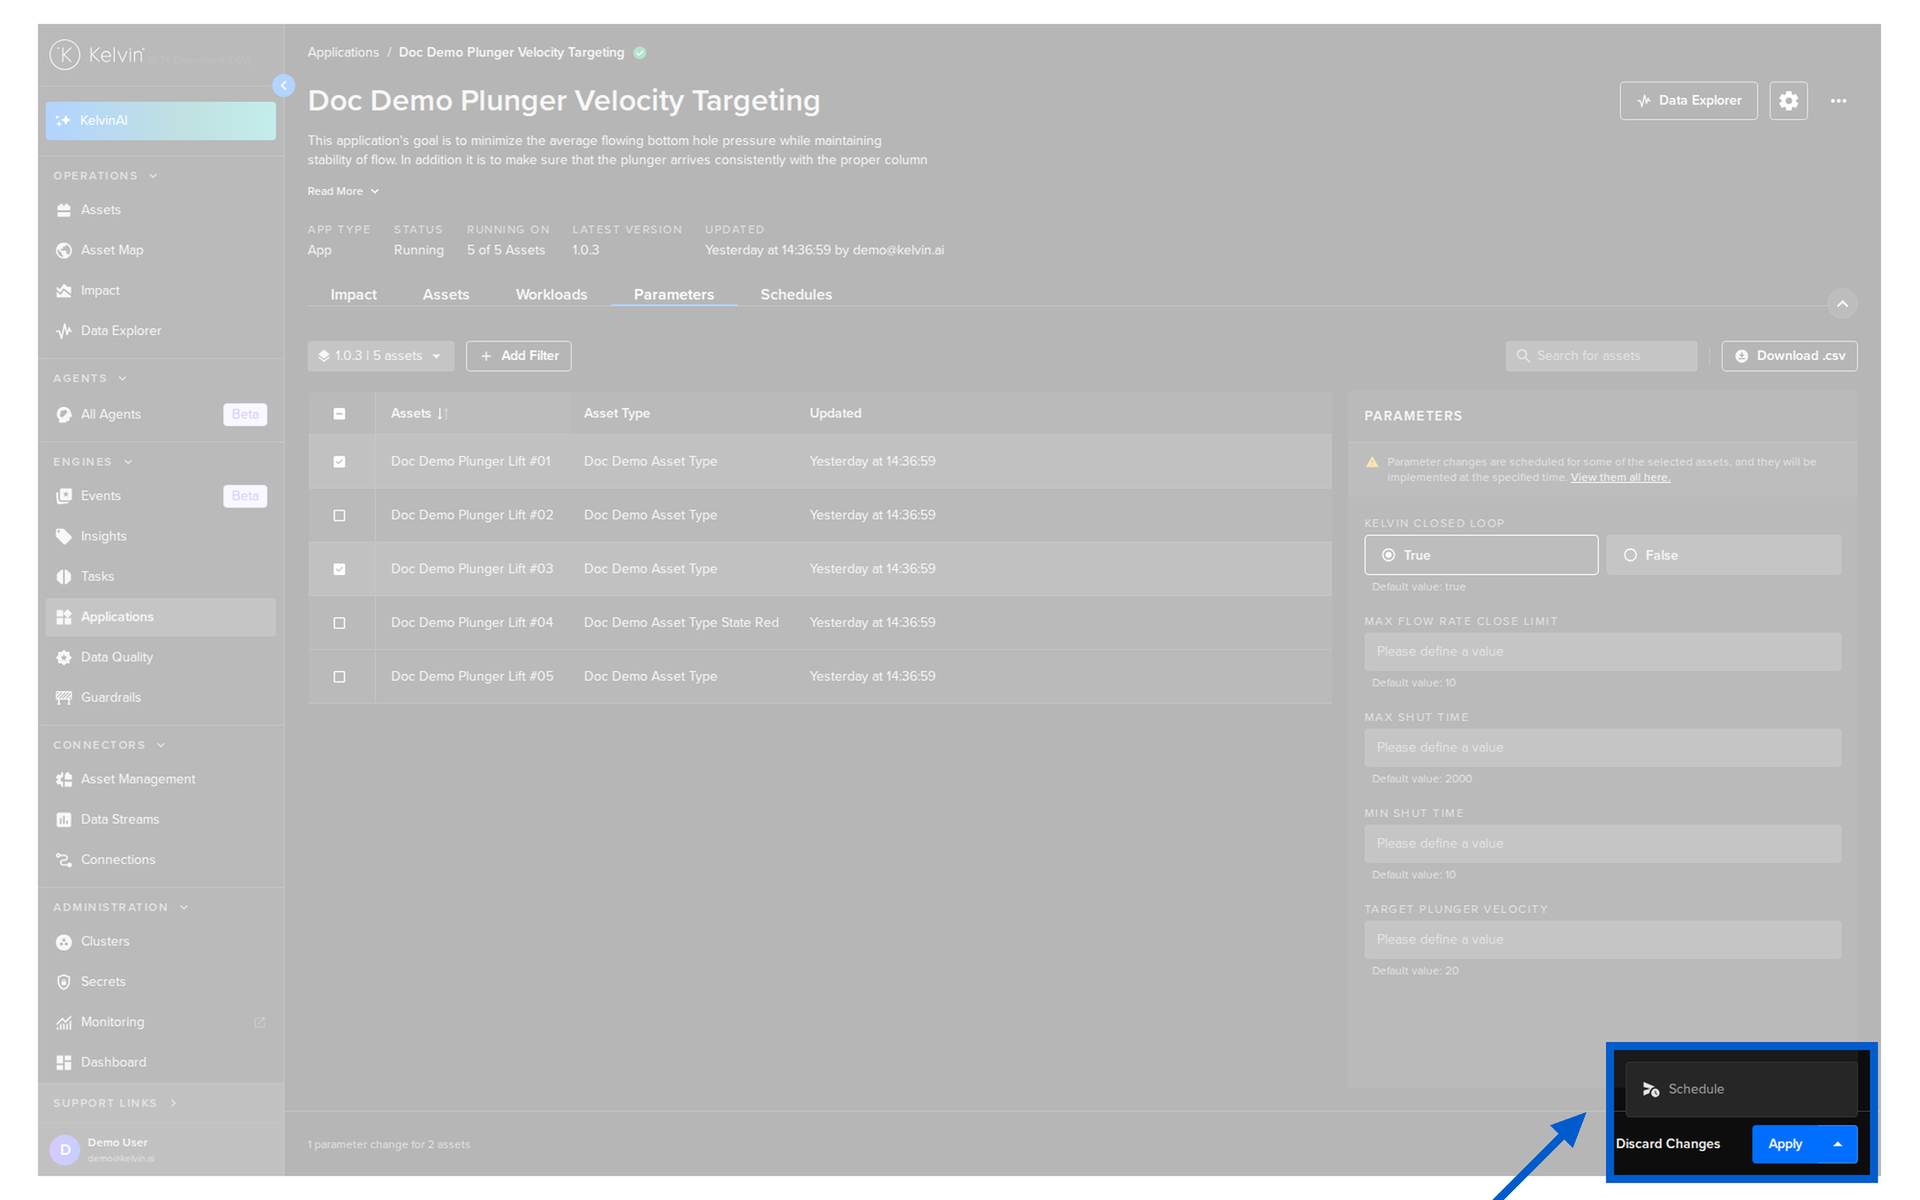Screen dimensions: 1920x1200
Task: Switch to the Workloads tab
Action: tap(551, 295)
